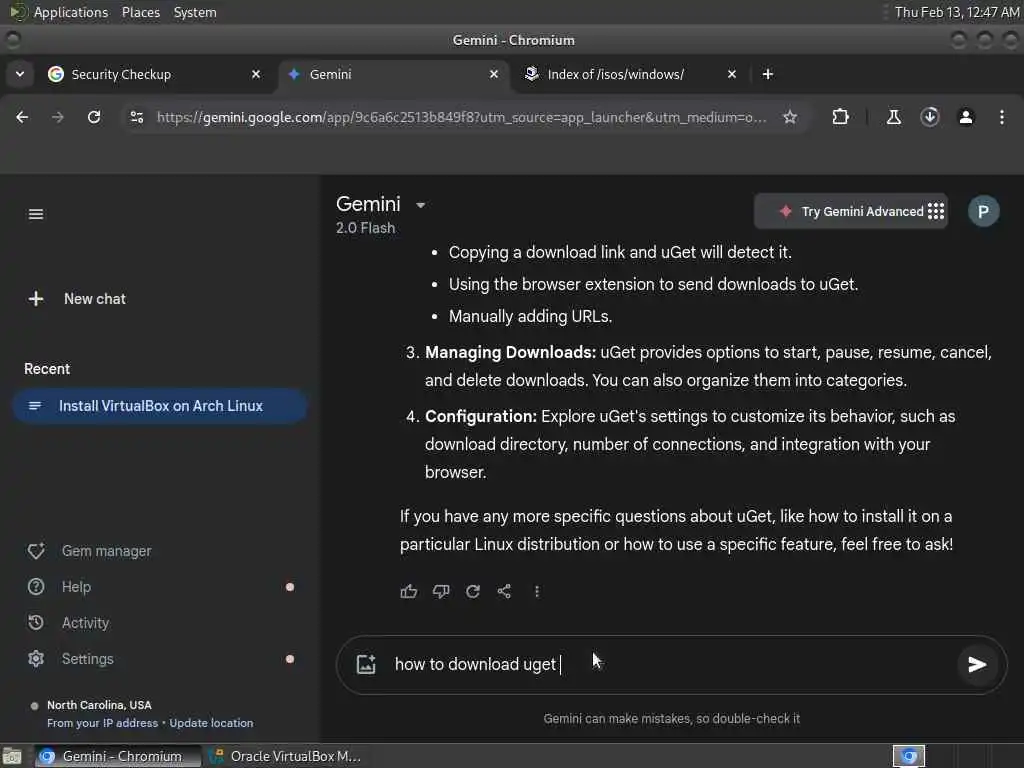Open the System menu

click(195, 12)
